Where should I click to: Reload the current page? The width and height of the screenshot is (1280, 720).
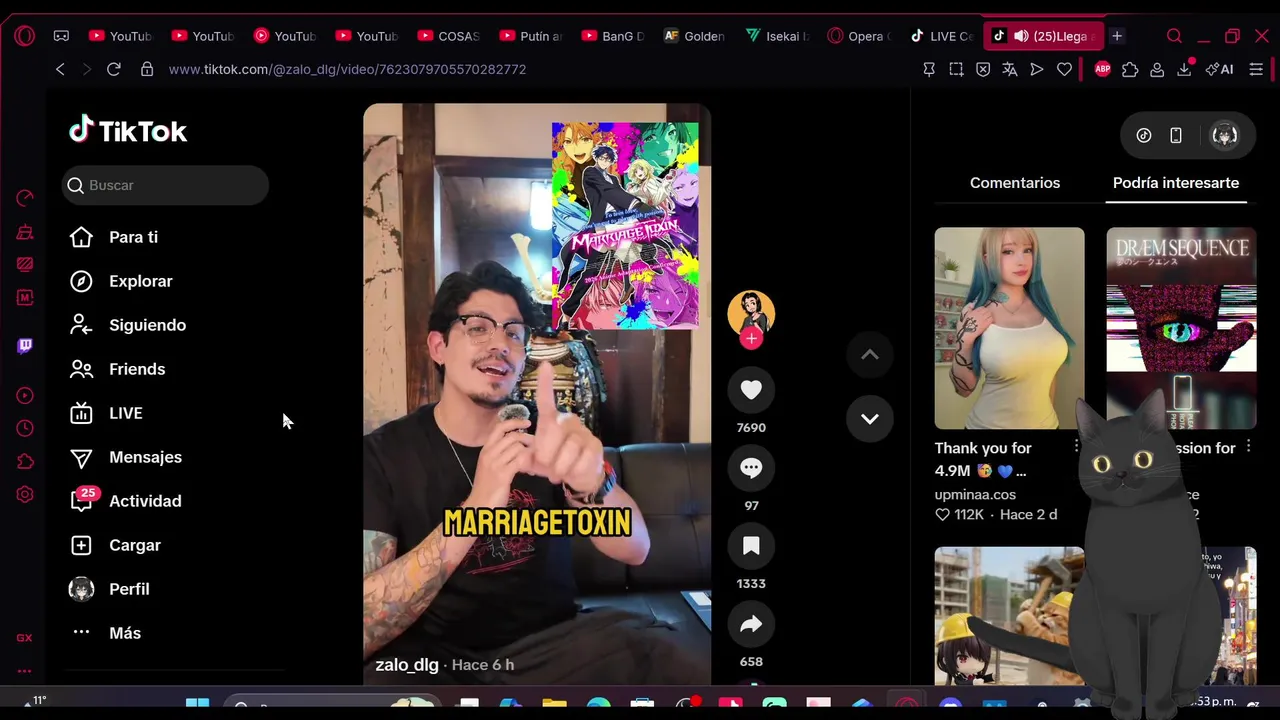(x=114, y=69)
